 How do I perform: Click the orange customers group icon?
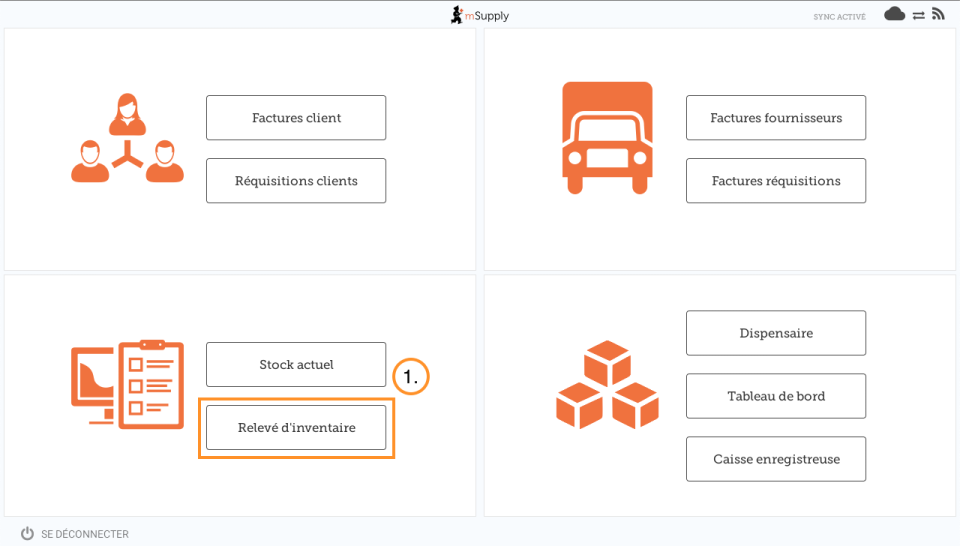pos(127,139)
